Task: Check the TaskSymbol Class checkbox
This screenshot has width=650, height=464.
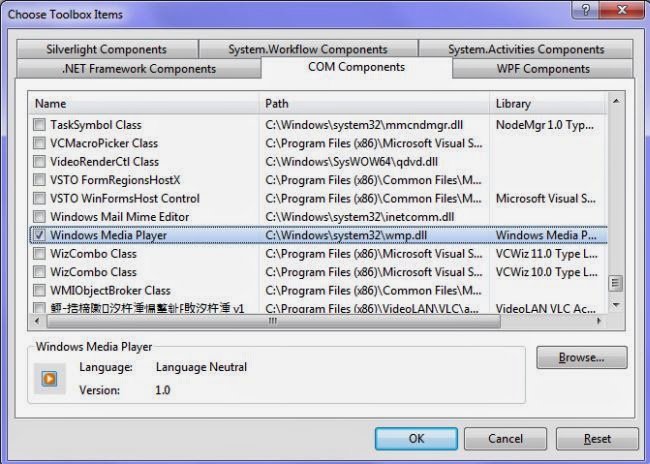Action: click(39, 124)
